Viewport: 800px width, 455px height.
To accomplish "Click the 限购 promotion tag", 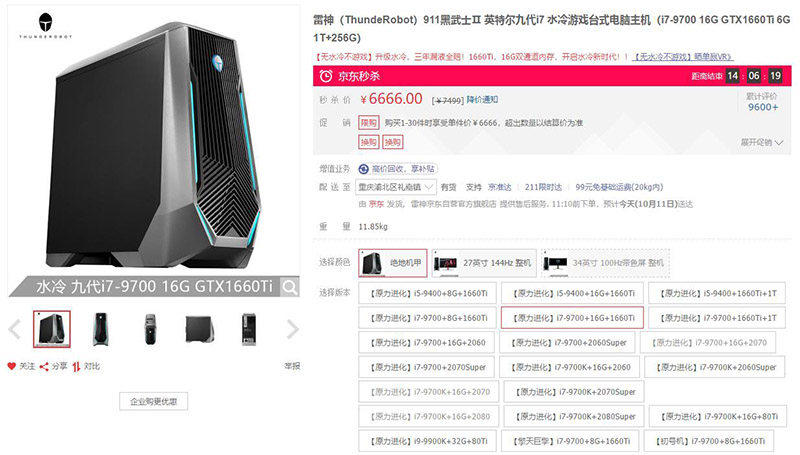I will 368,122.
